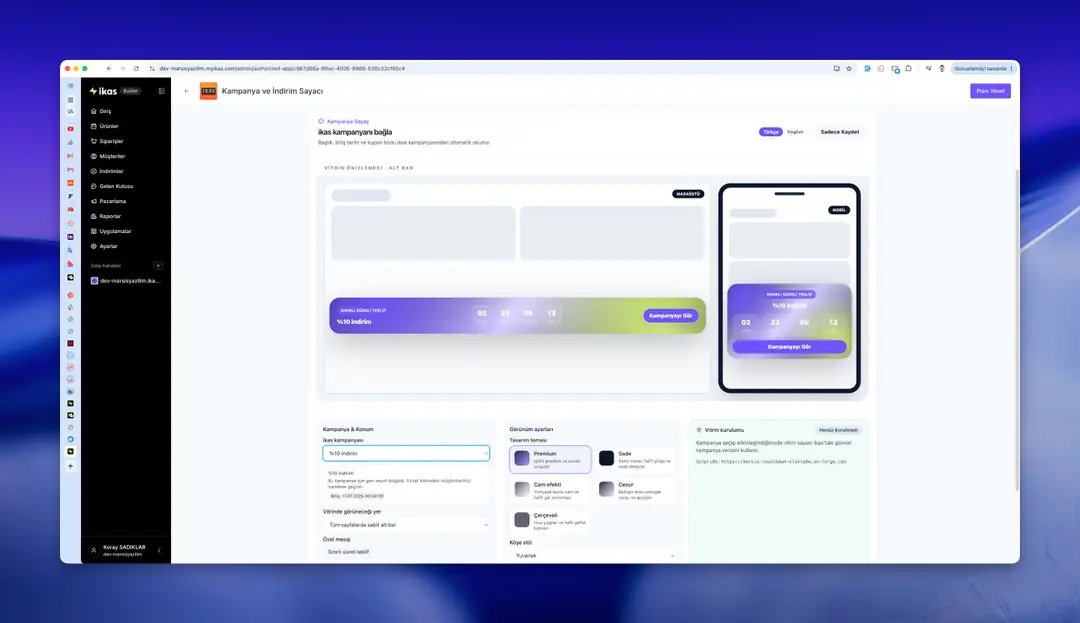Select the Çerçeveli design theme
This screenshot has height=623, width=1080.
click(x=550, y=520)
